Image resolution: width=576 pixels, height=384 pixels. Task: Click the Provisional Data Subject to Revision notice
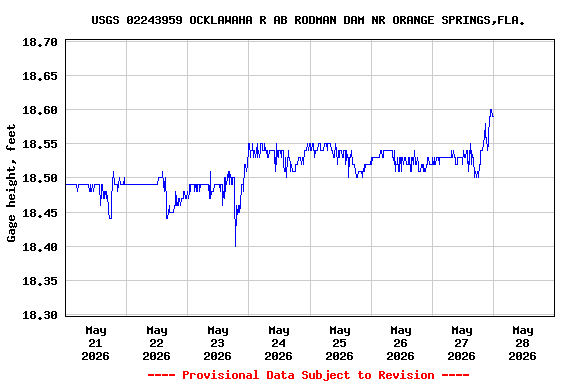309,375
